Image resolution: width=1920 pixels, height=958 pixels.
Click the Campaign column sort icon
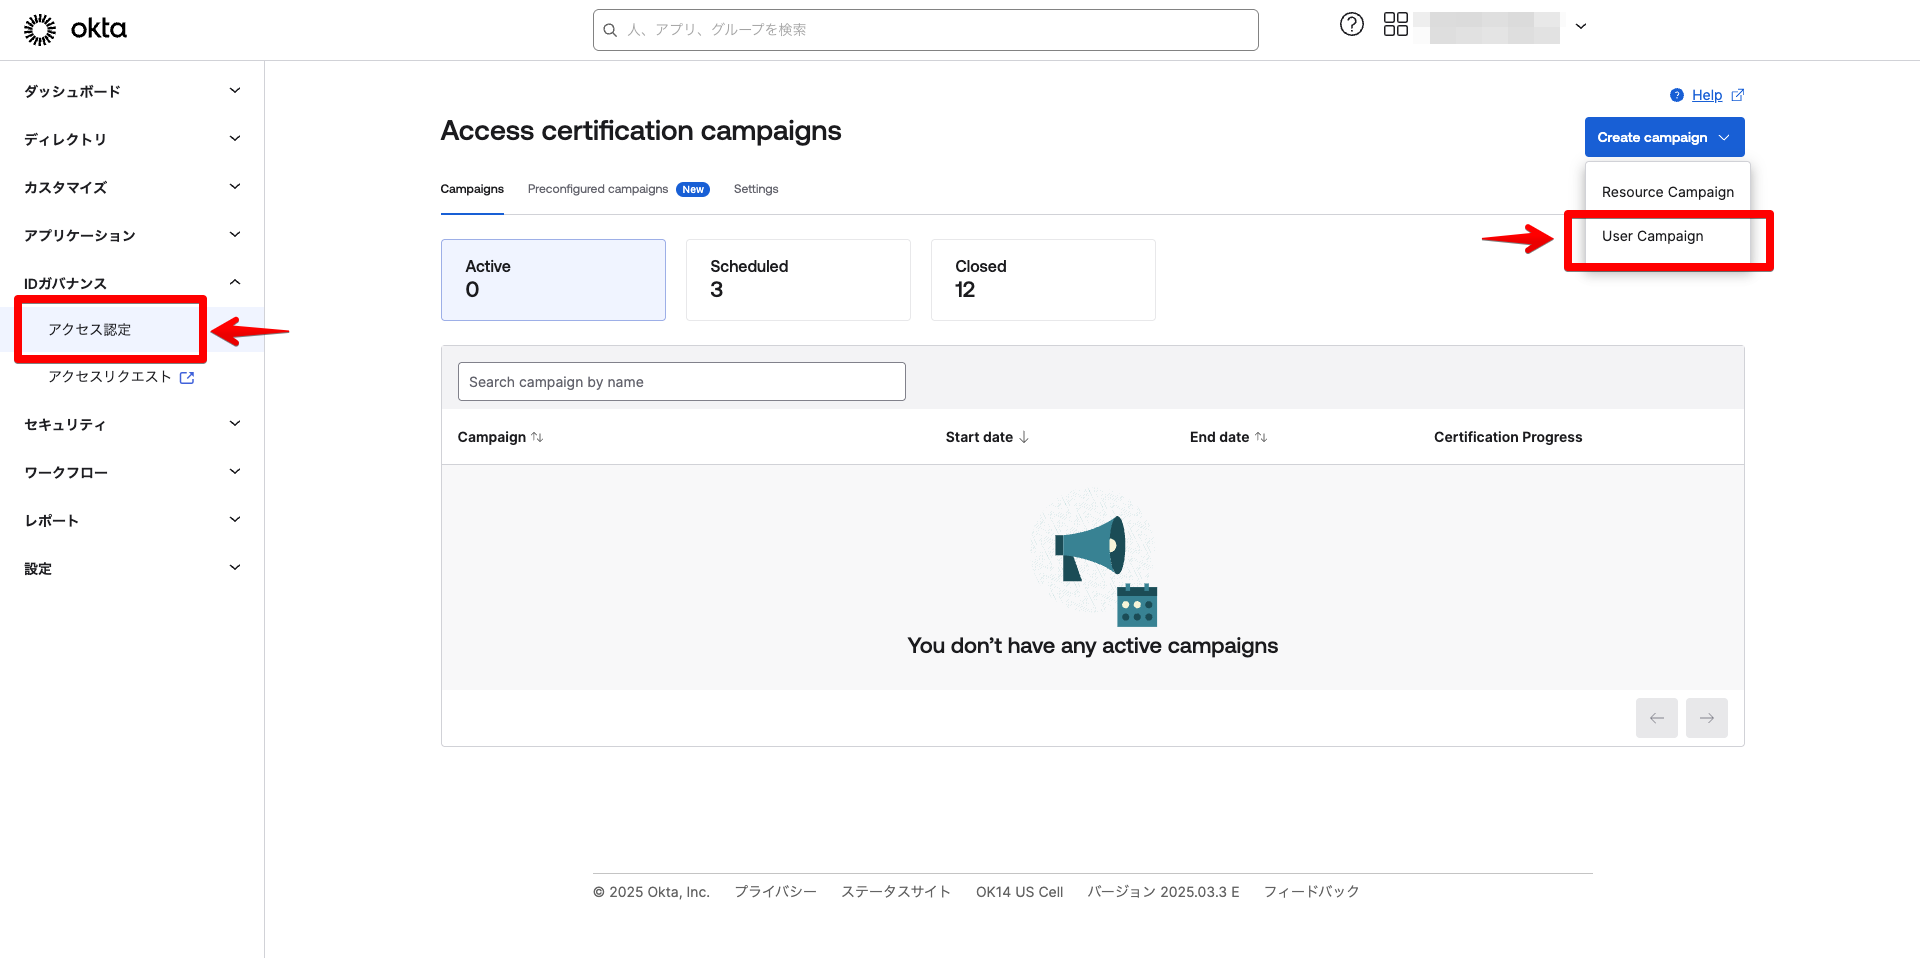click(x=538, y=437)
